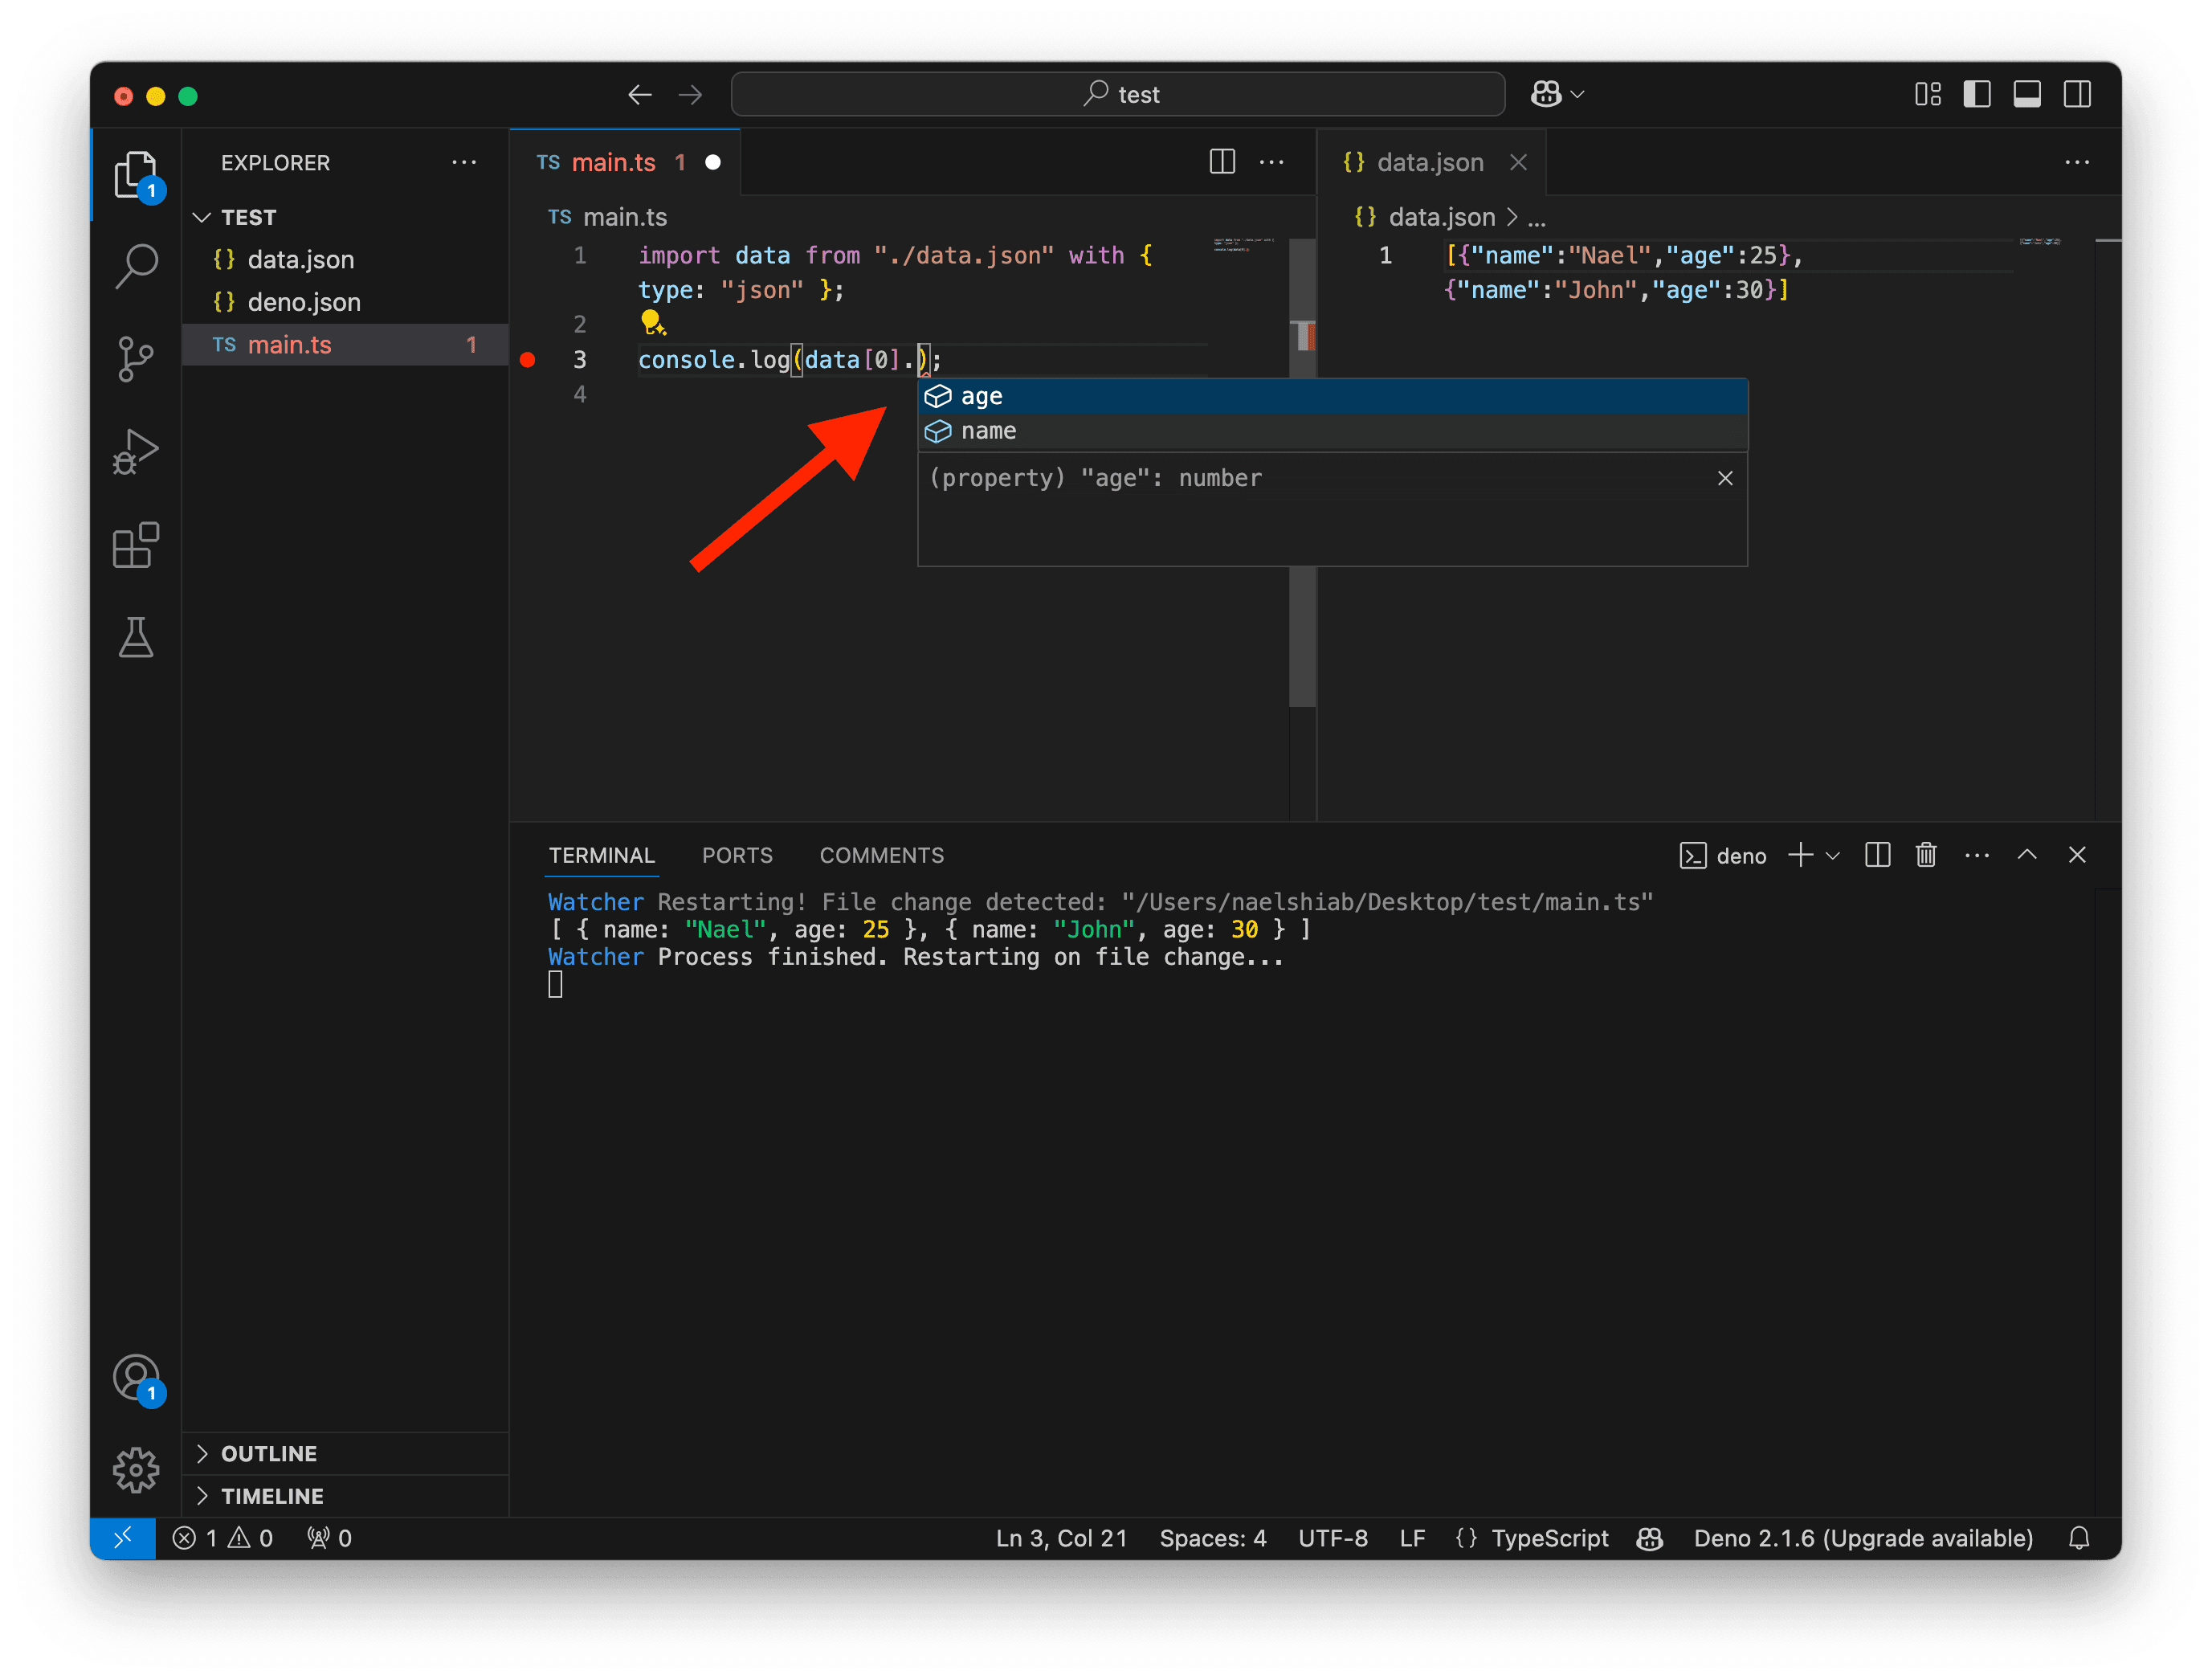Click Ln 3, Col 21 status item

pos(1061,1538)
